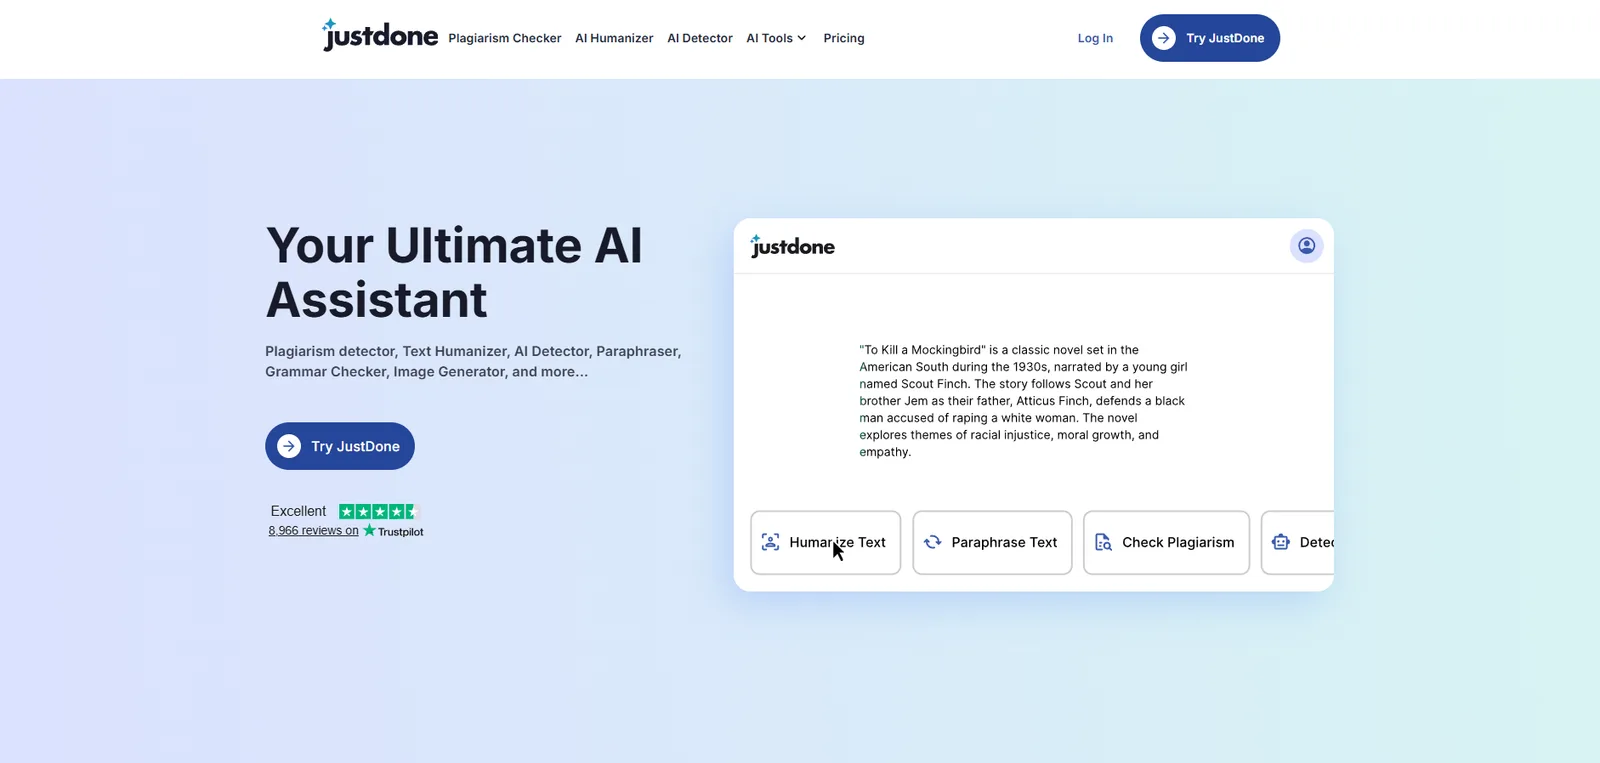The image size is (1600, 763).
Task: Click the arrow icon in hero Try JustDone
Action: pos(289,446)
